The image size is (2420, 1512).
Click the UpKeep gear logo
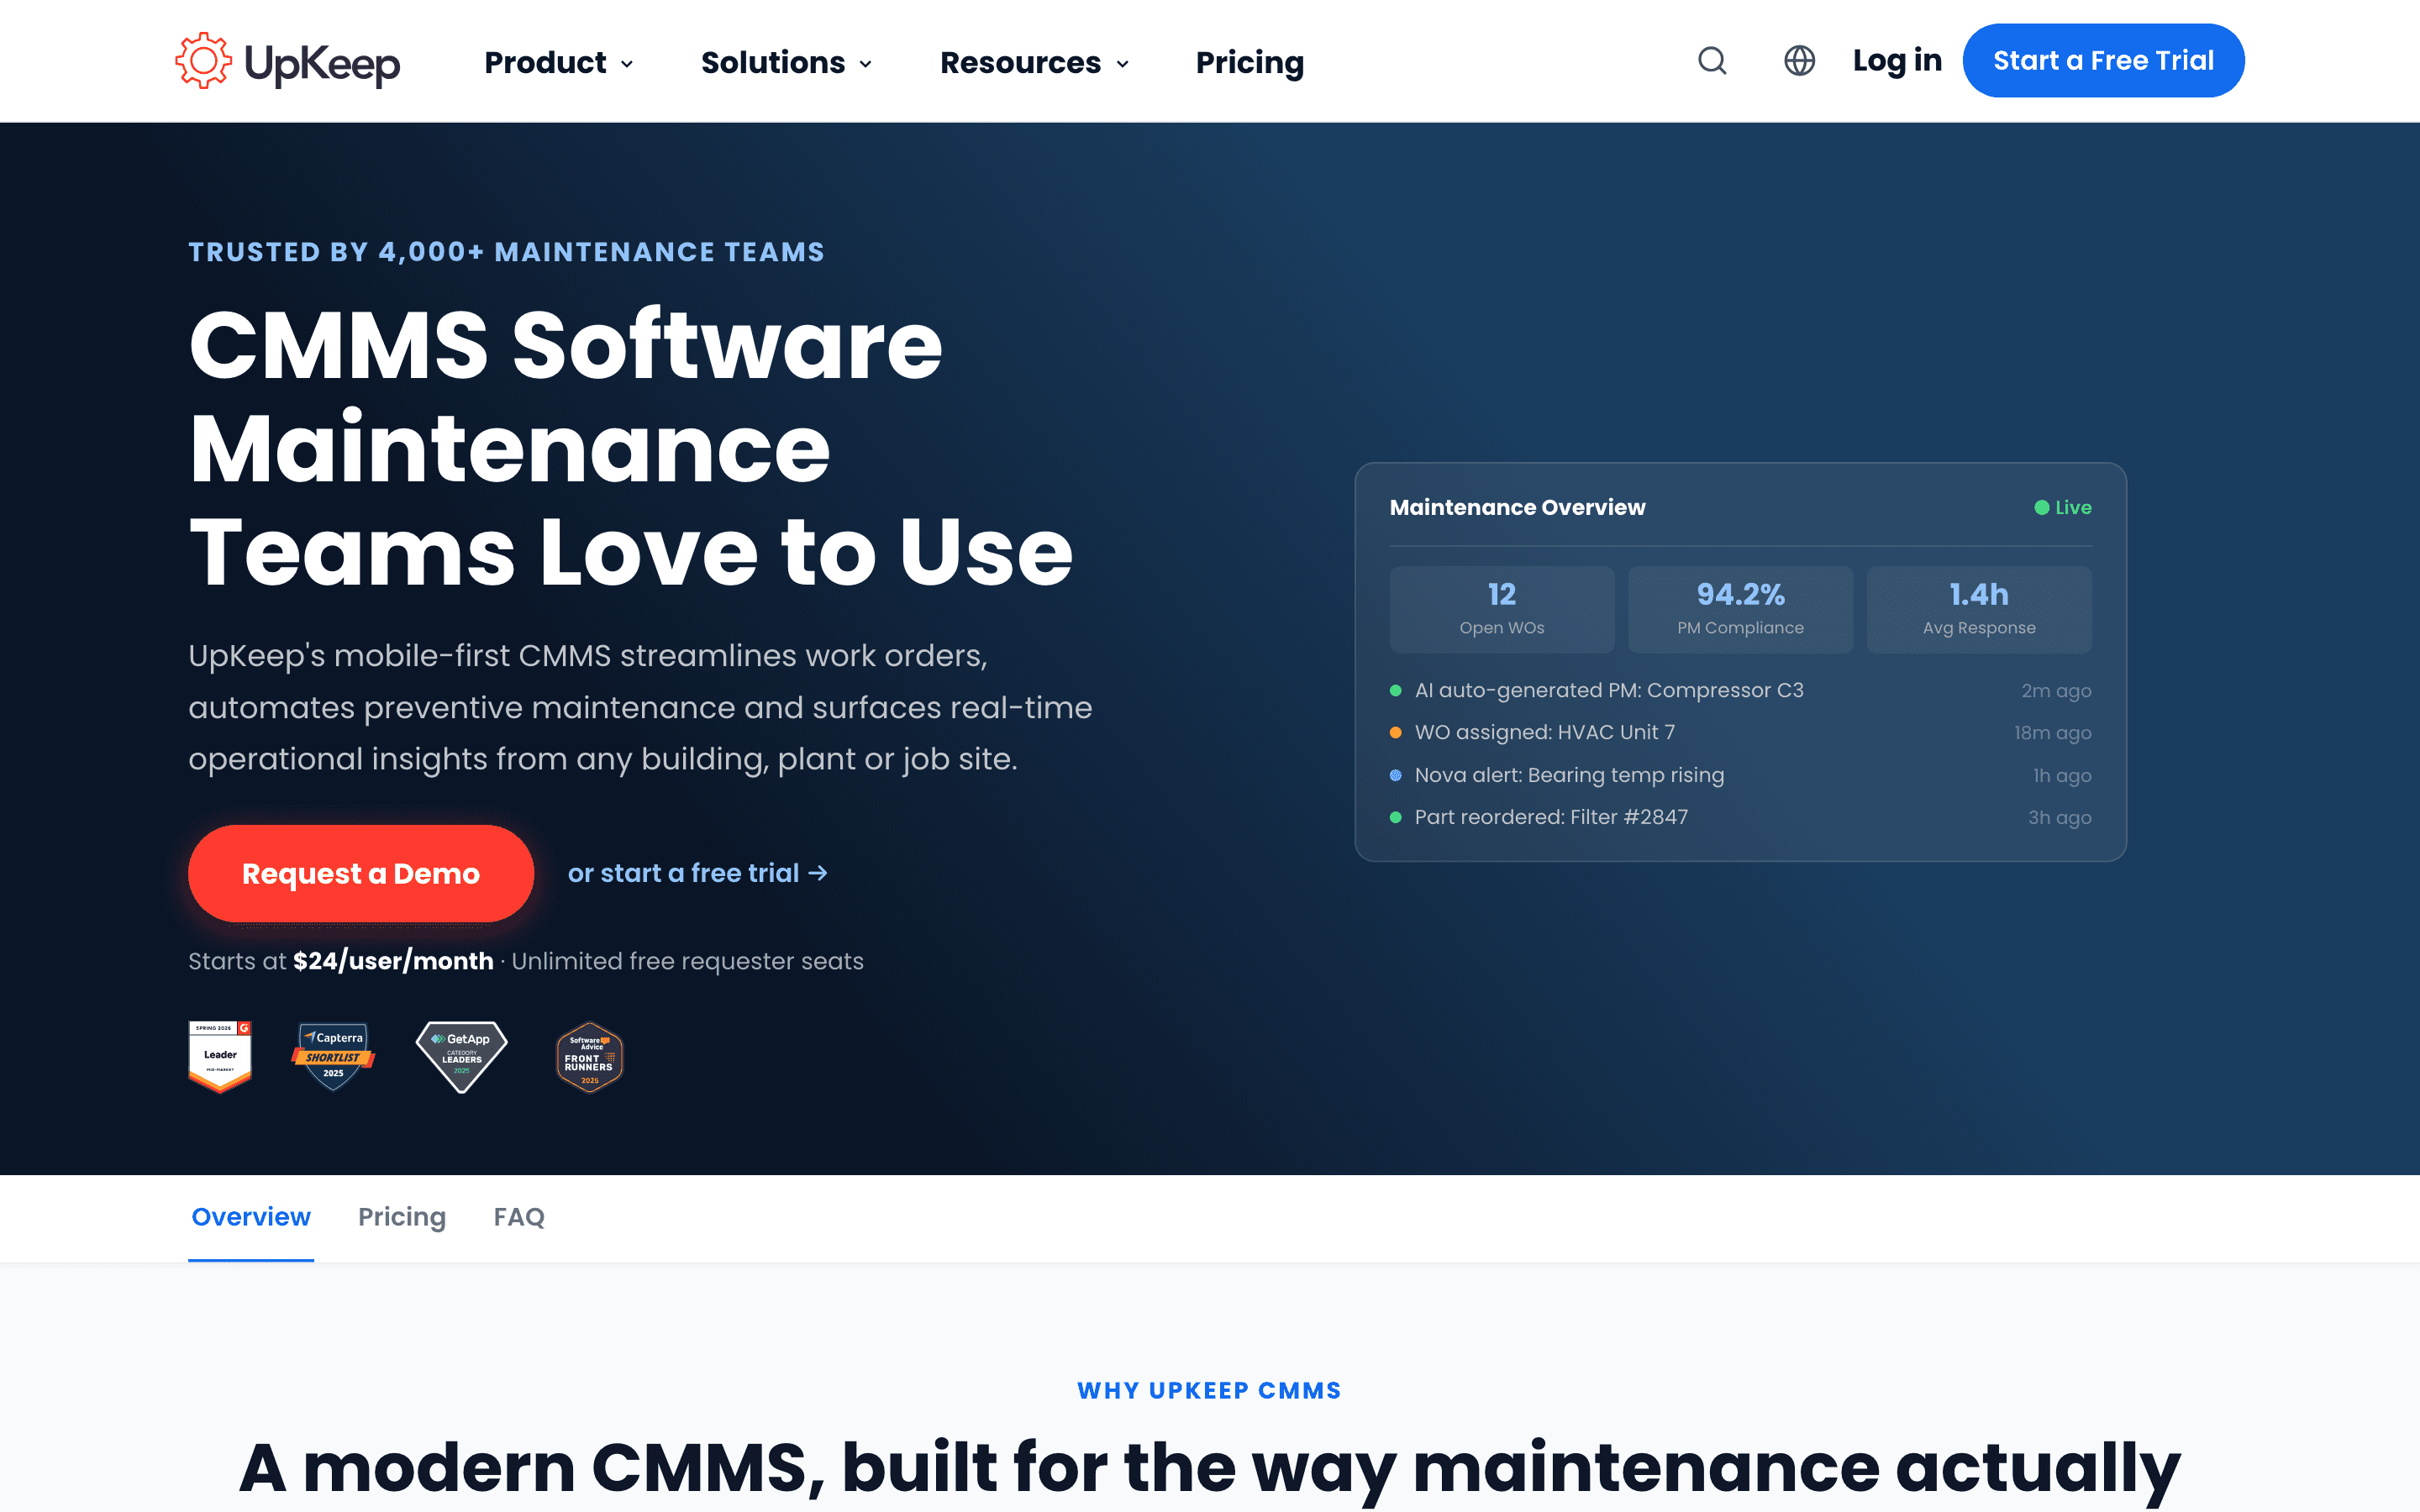[287, 62]
